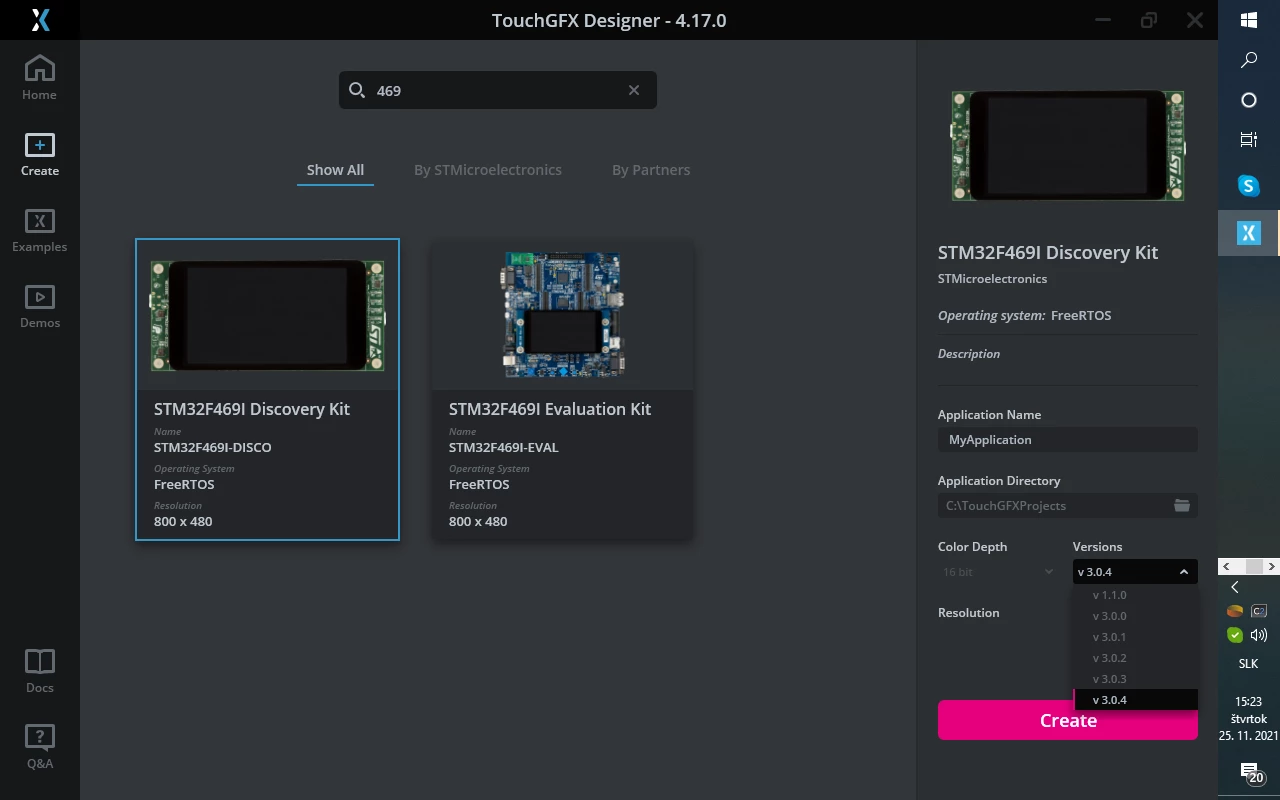Image resolution: width=1280 pixels, height=800 pixels.
Task: Switch to the By Partners tab
Action: coord(651,170)
